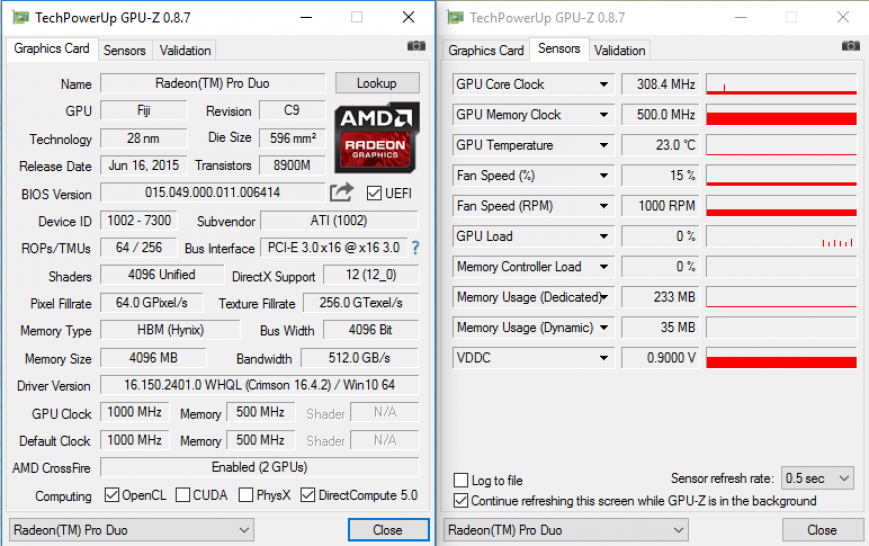Click the GPU Load sensor graph
The width and height of the screenshot is (869, 546).
pos(781,236)
